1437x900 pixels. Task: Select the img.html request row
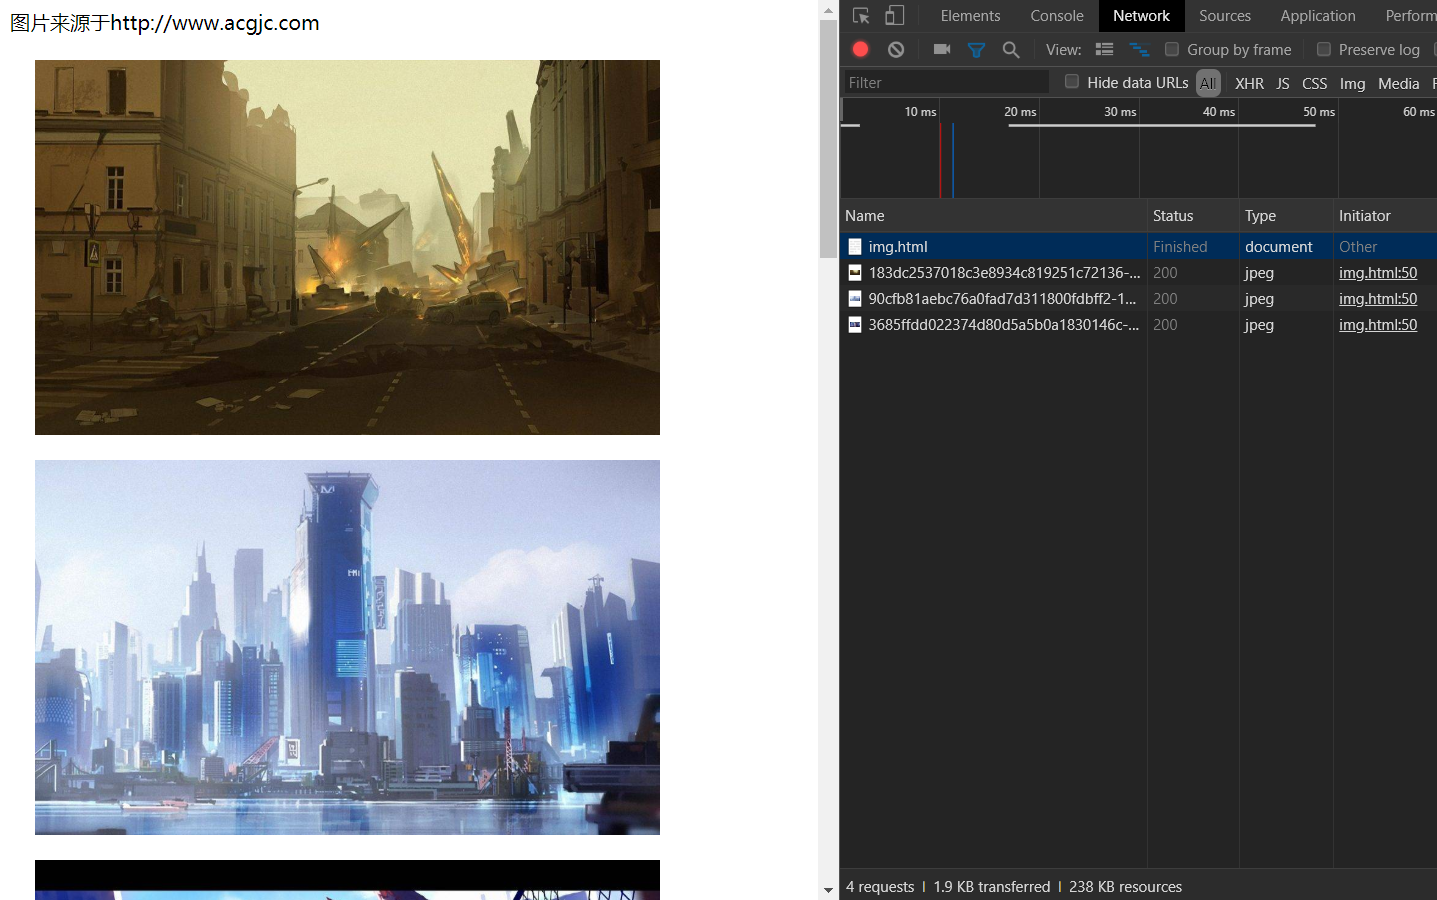click(x=1138, y=246)
